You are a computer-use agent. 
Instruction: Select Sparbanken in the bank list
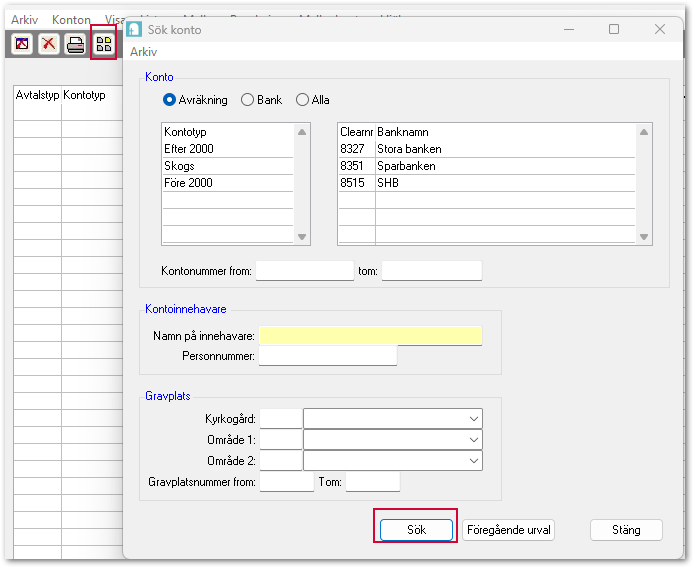click(406, 166)
